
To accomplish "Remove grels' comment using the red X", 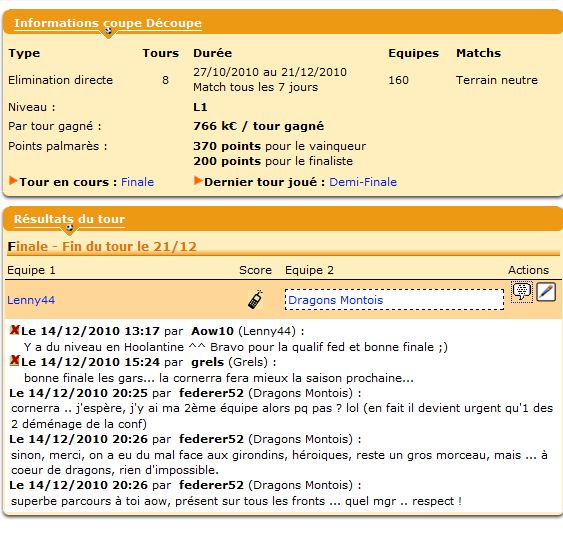I will pos(14,360).
